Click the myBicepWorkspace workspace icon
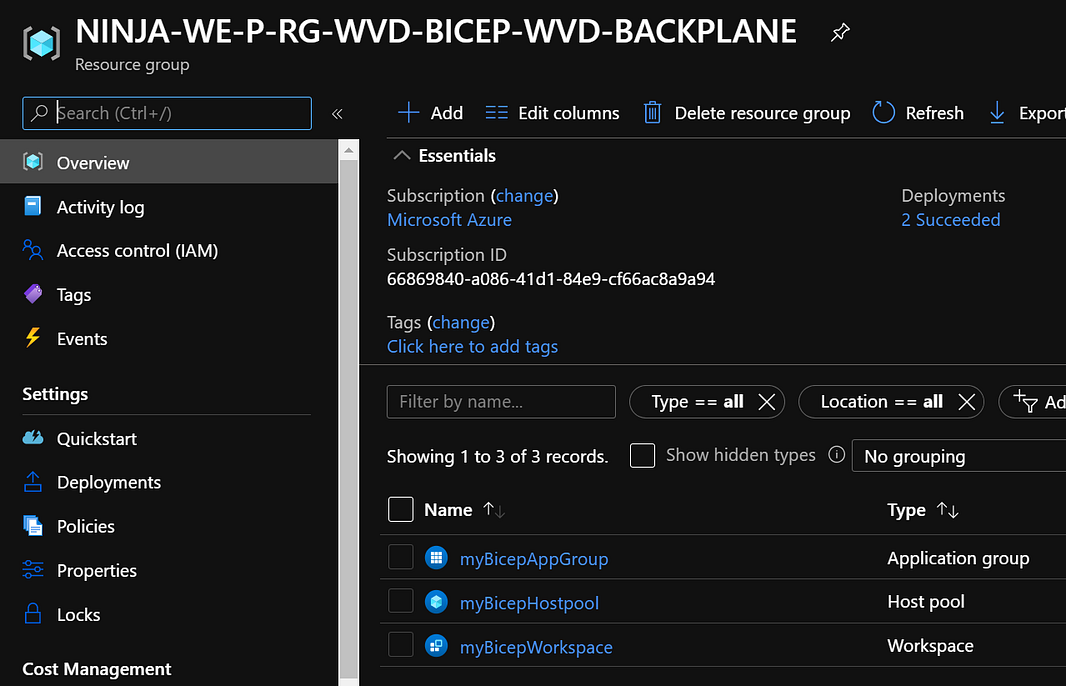Viewport: 1066px width, 686px height. [x=436, y=645]
